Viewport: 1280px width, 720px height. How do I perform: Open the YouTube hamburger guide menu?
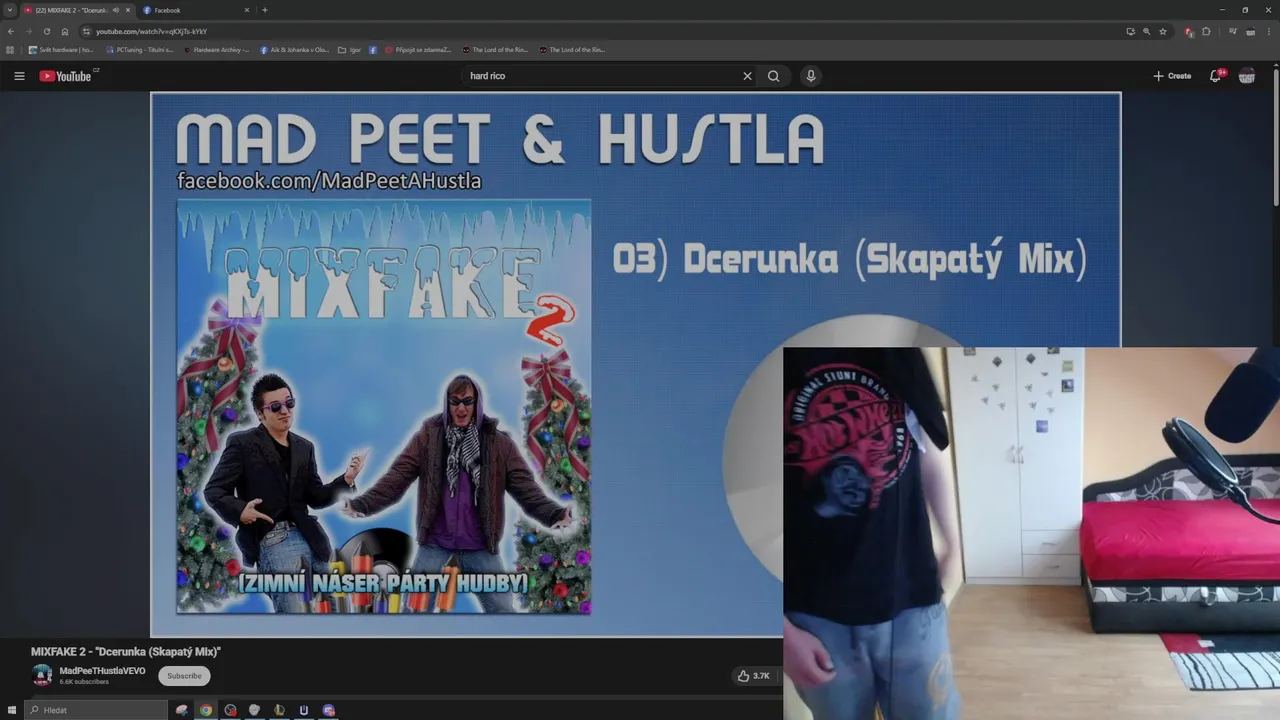point(19,76)
